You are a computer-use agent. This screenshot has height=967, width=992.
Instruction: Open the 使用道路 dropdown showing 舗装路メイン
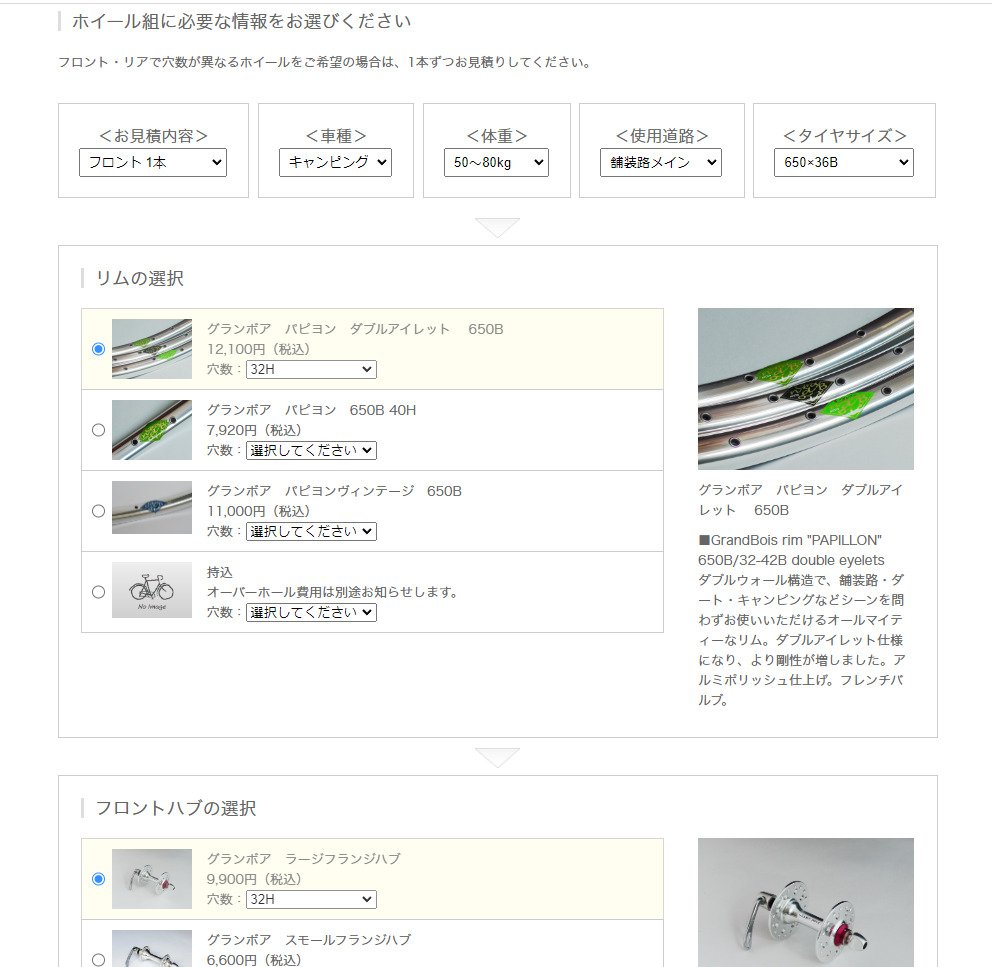(660, 163)
